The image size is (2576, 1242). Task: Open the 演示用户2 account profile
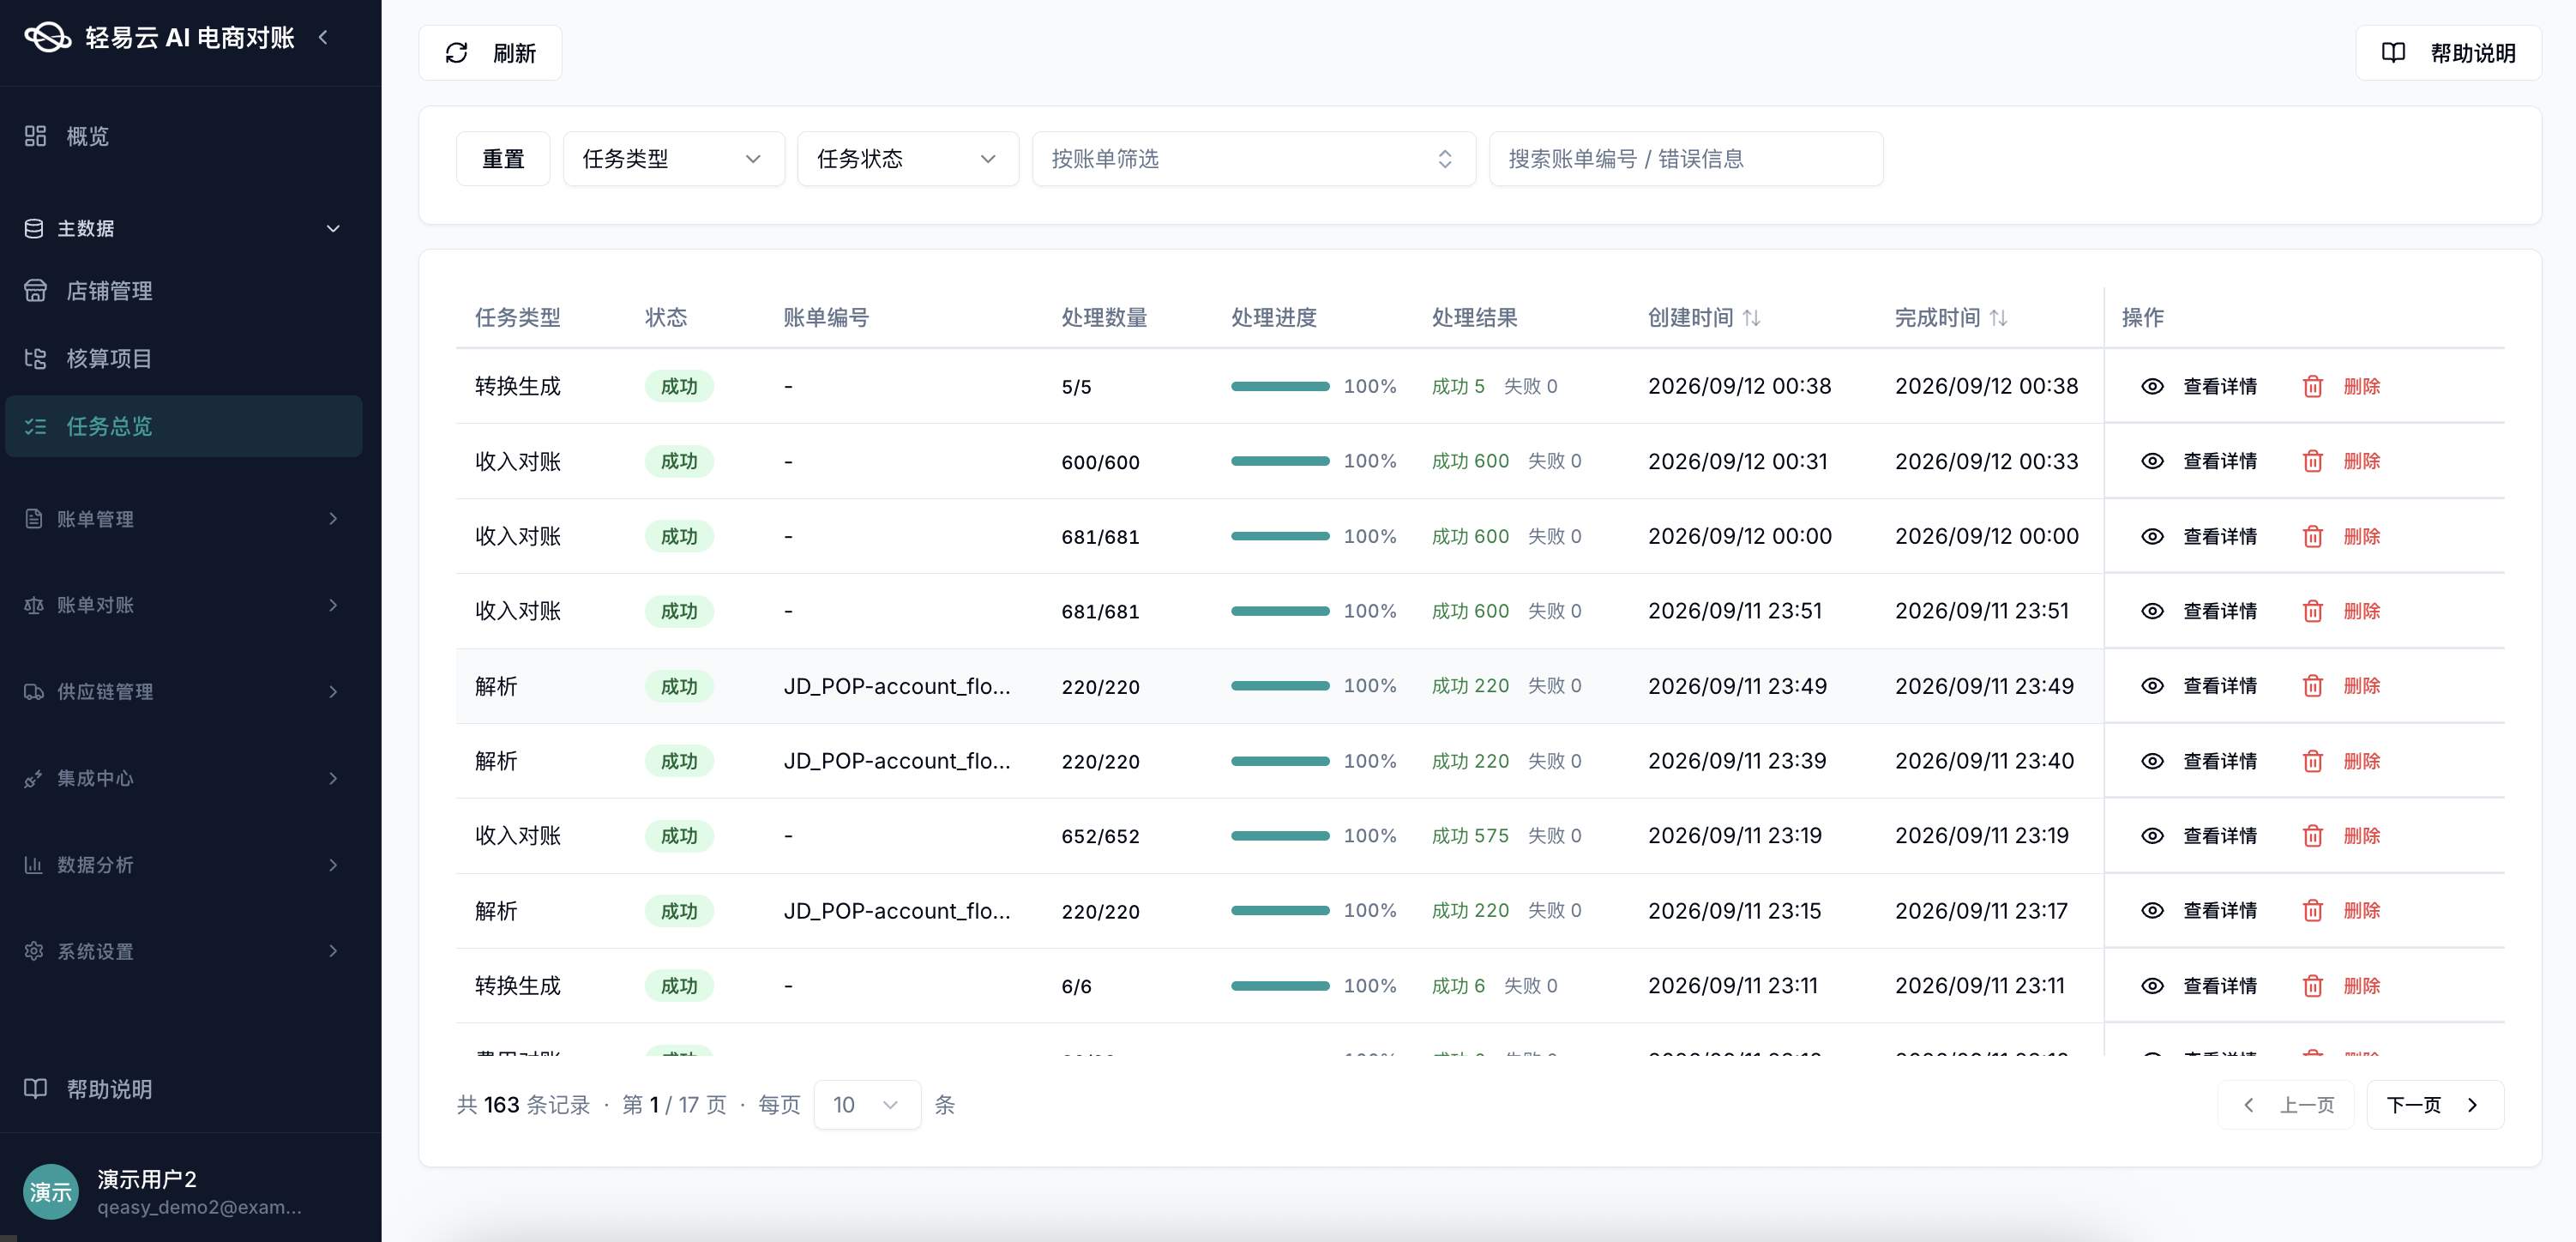(190, 1192)
